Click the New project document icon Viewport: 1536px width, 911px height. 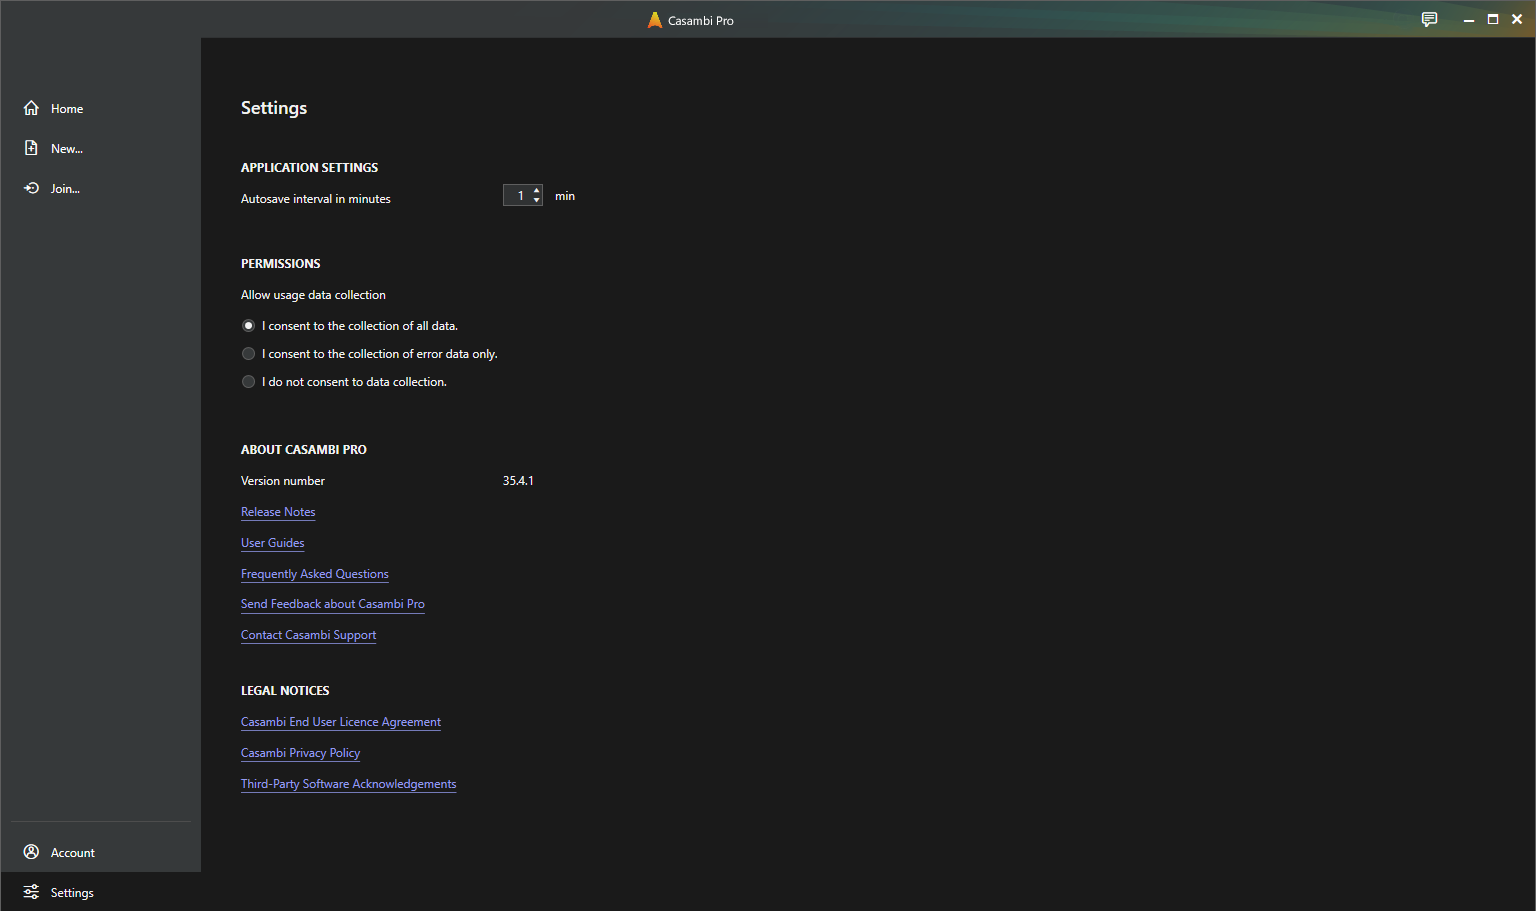coord(31,148)
